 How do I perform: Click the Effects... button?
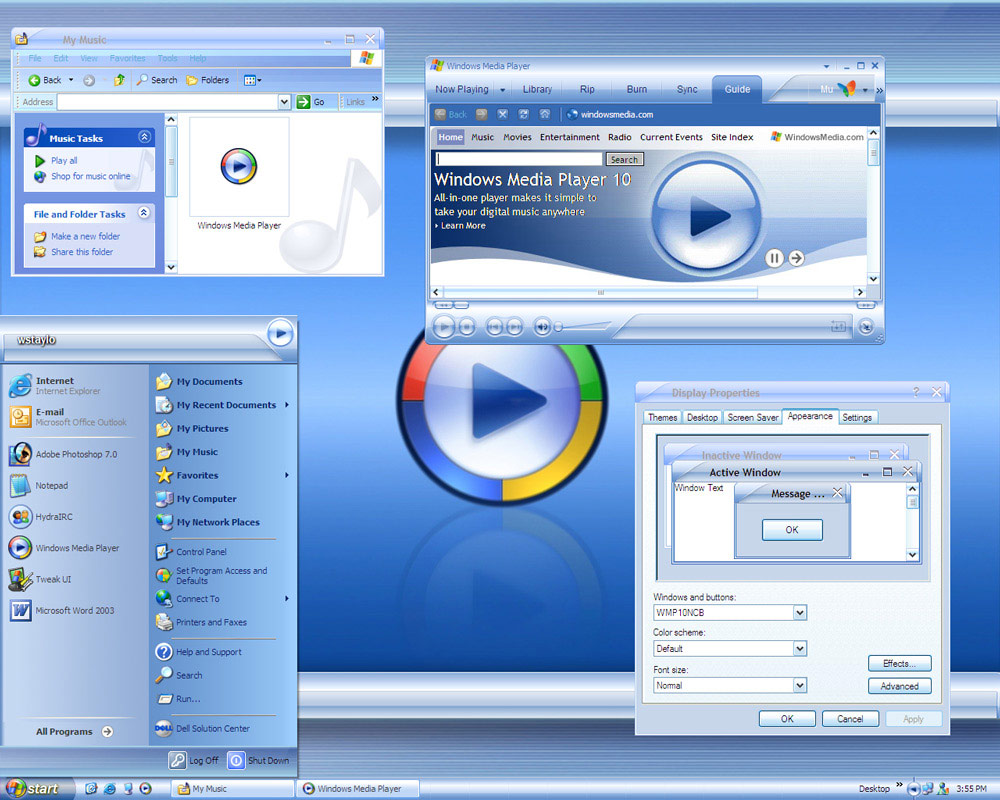pos(899,663)
